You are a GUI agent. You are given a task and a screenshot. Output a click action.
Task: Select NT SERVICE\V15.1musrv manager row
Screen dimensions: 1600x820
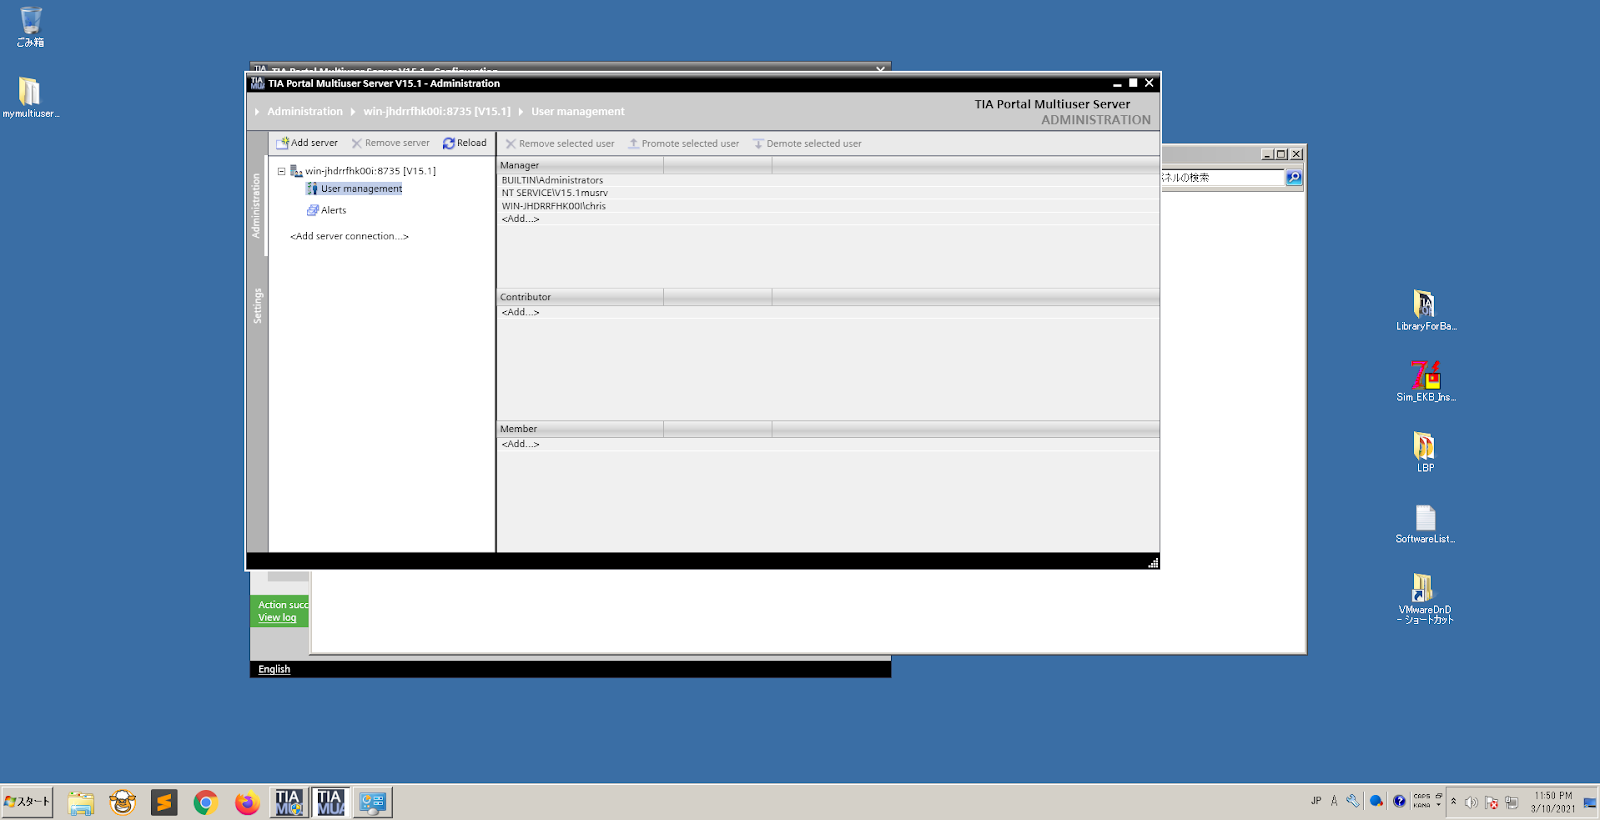828,193
